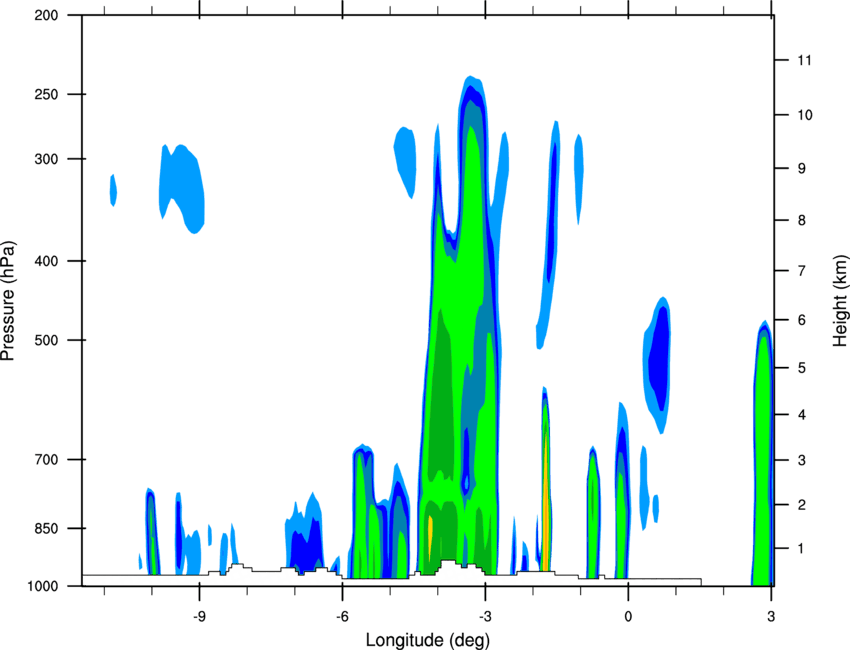This screenshot has width=850, height=650.
Task: Click the 3 longitude tick label
Action: (x=771, y=617)
